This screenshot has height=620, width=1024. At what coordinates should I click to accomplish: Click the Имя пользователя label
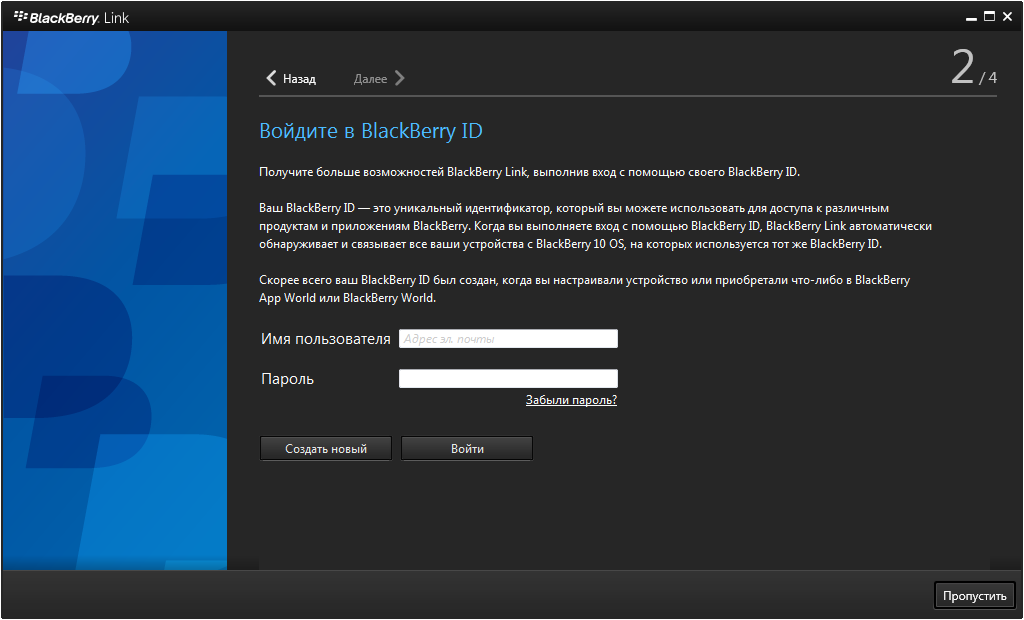(x=325, y=339)
